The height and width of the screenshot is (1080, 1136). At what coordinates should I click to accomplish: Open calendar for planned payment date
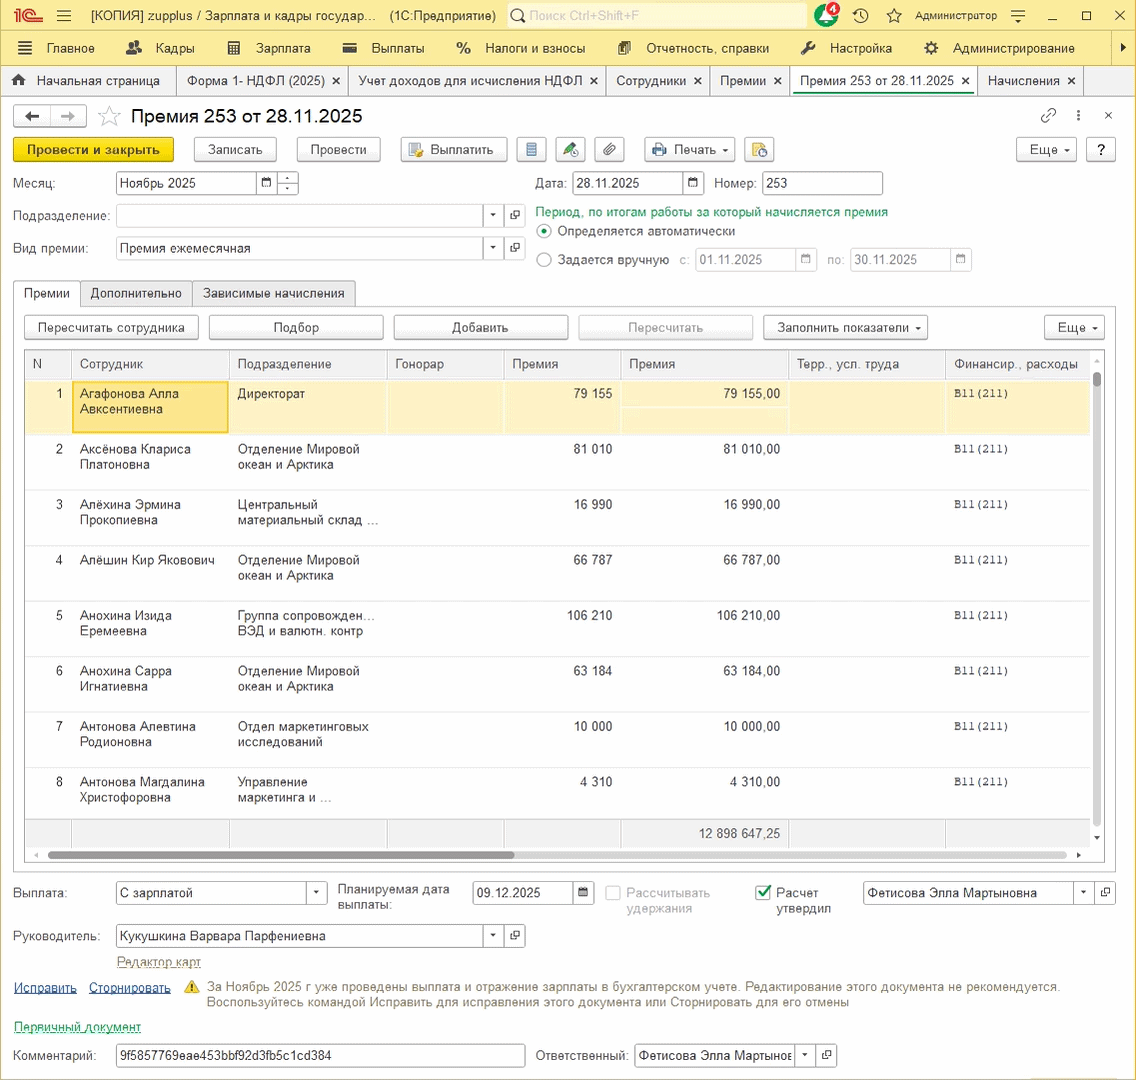click(x=582, y=892)
